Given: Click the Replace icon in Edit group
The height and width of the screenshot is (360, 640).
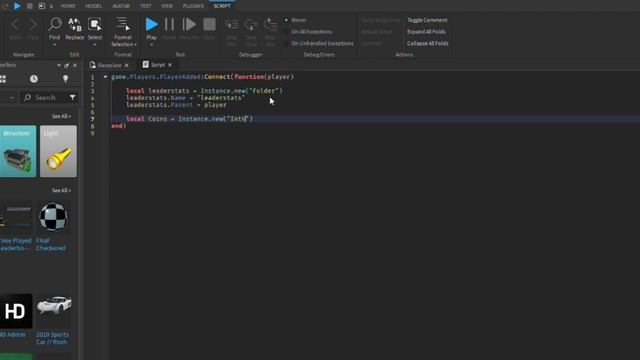Looking at the screenshot, I should [75, 24].
